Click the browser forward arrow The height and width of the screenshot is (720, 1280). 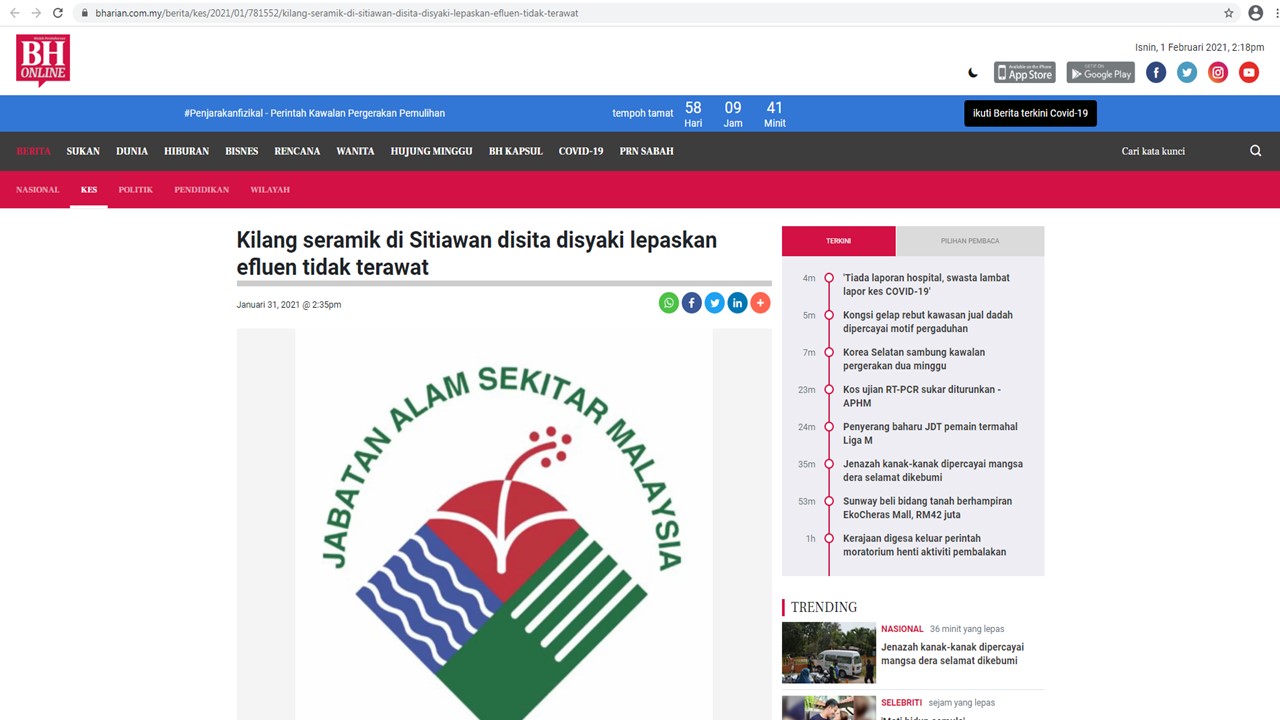pyautogui.click(x=36, y=13)
